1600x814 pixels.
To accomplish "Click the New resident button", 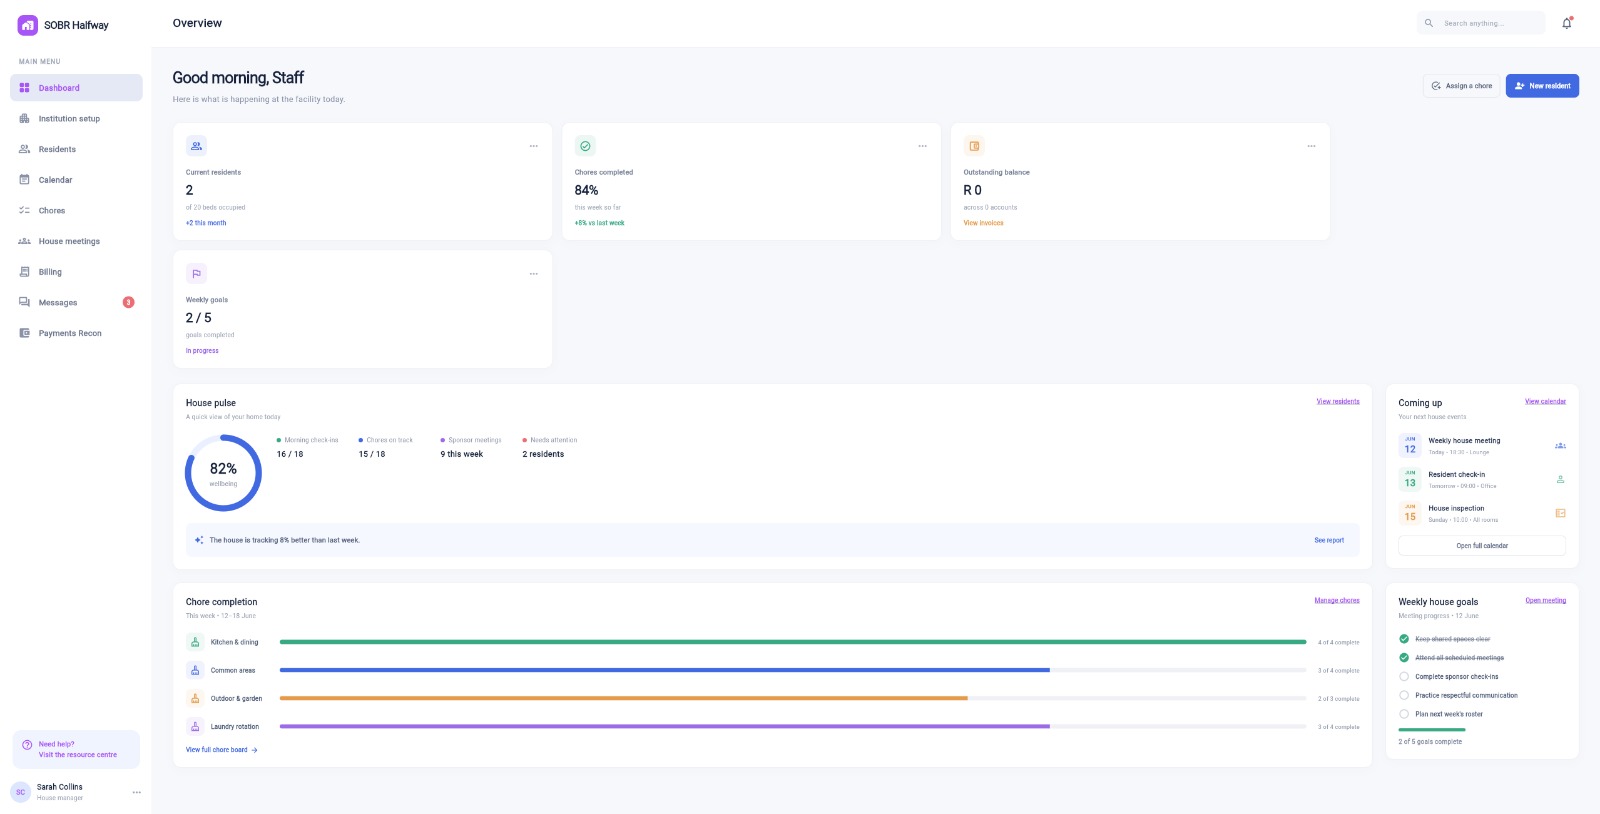I will (x=1542, y=86).
